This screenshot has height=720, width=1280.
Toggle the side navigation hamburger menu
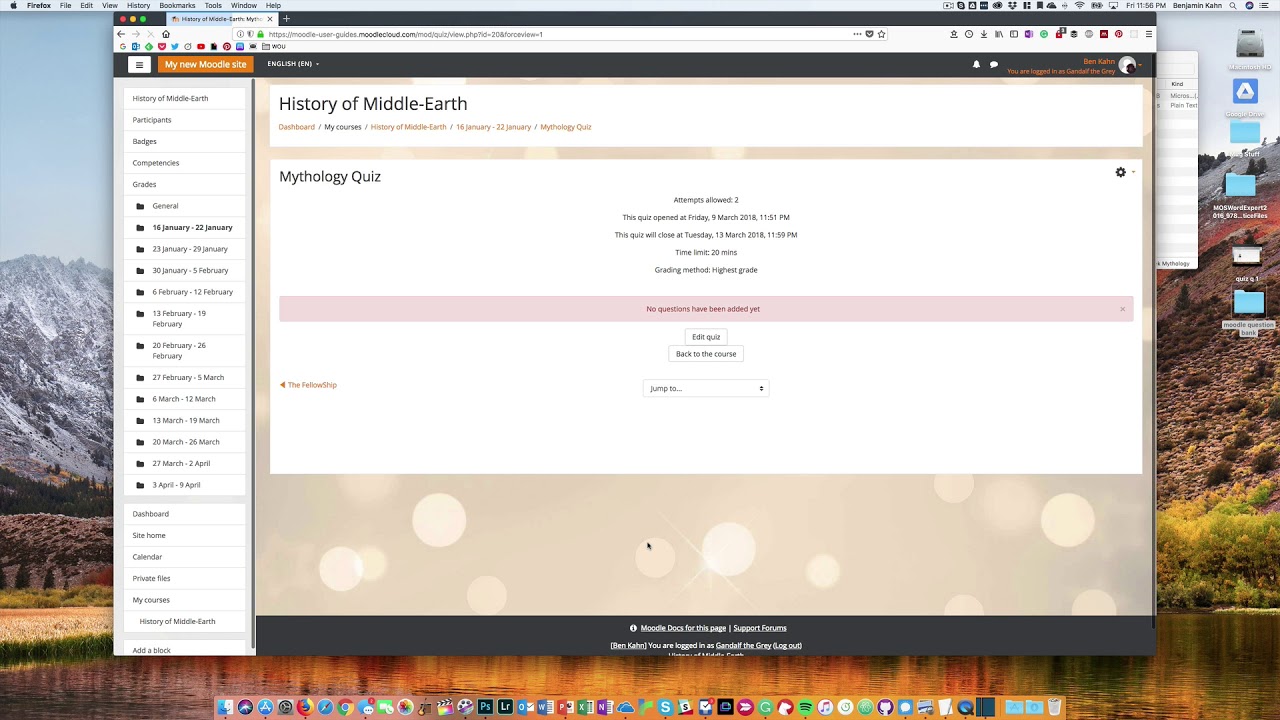coord(139,64)
